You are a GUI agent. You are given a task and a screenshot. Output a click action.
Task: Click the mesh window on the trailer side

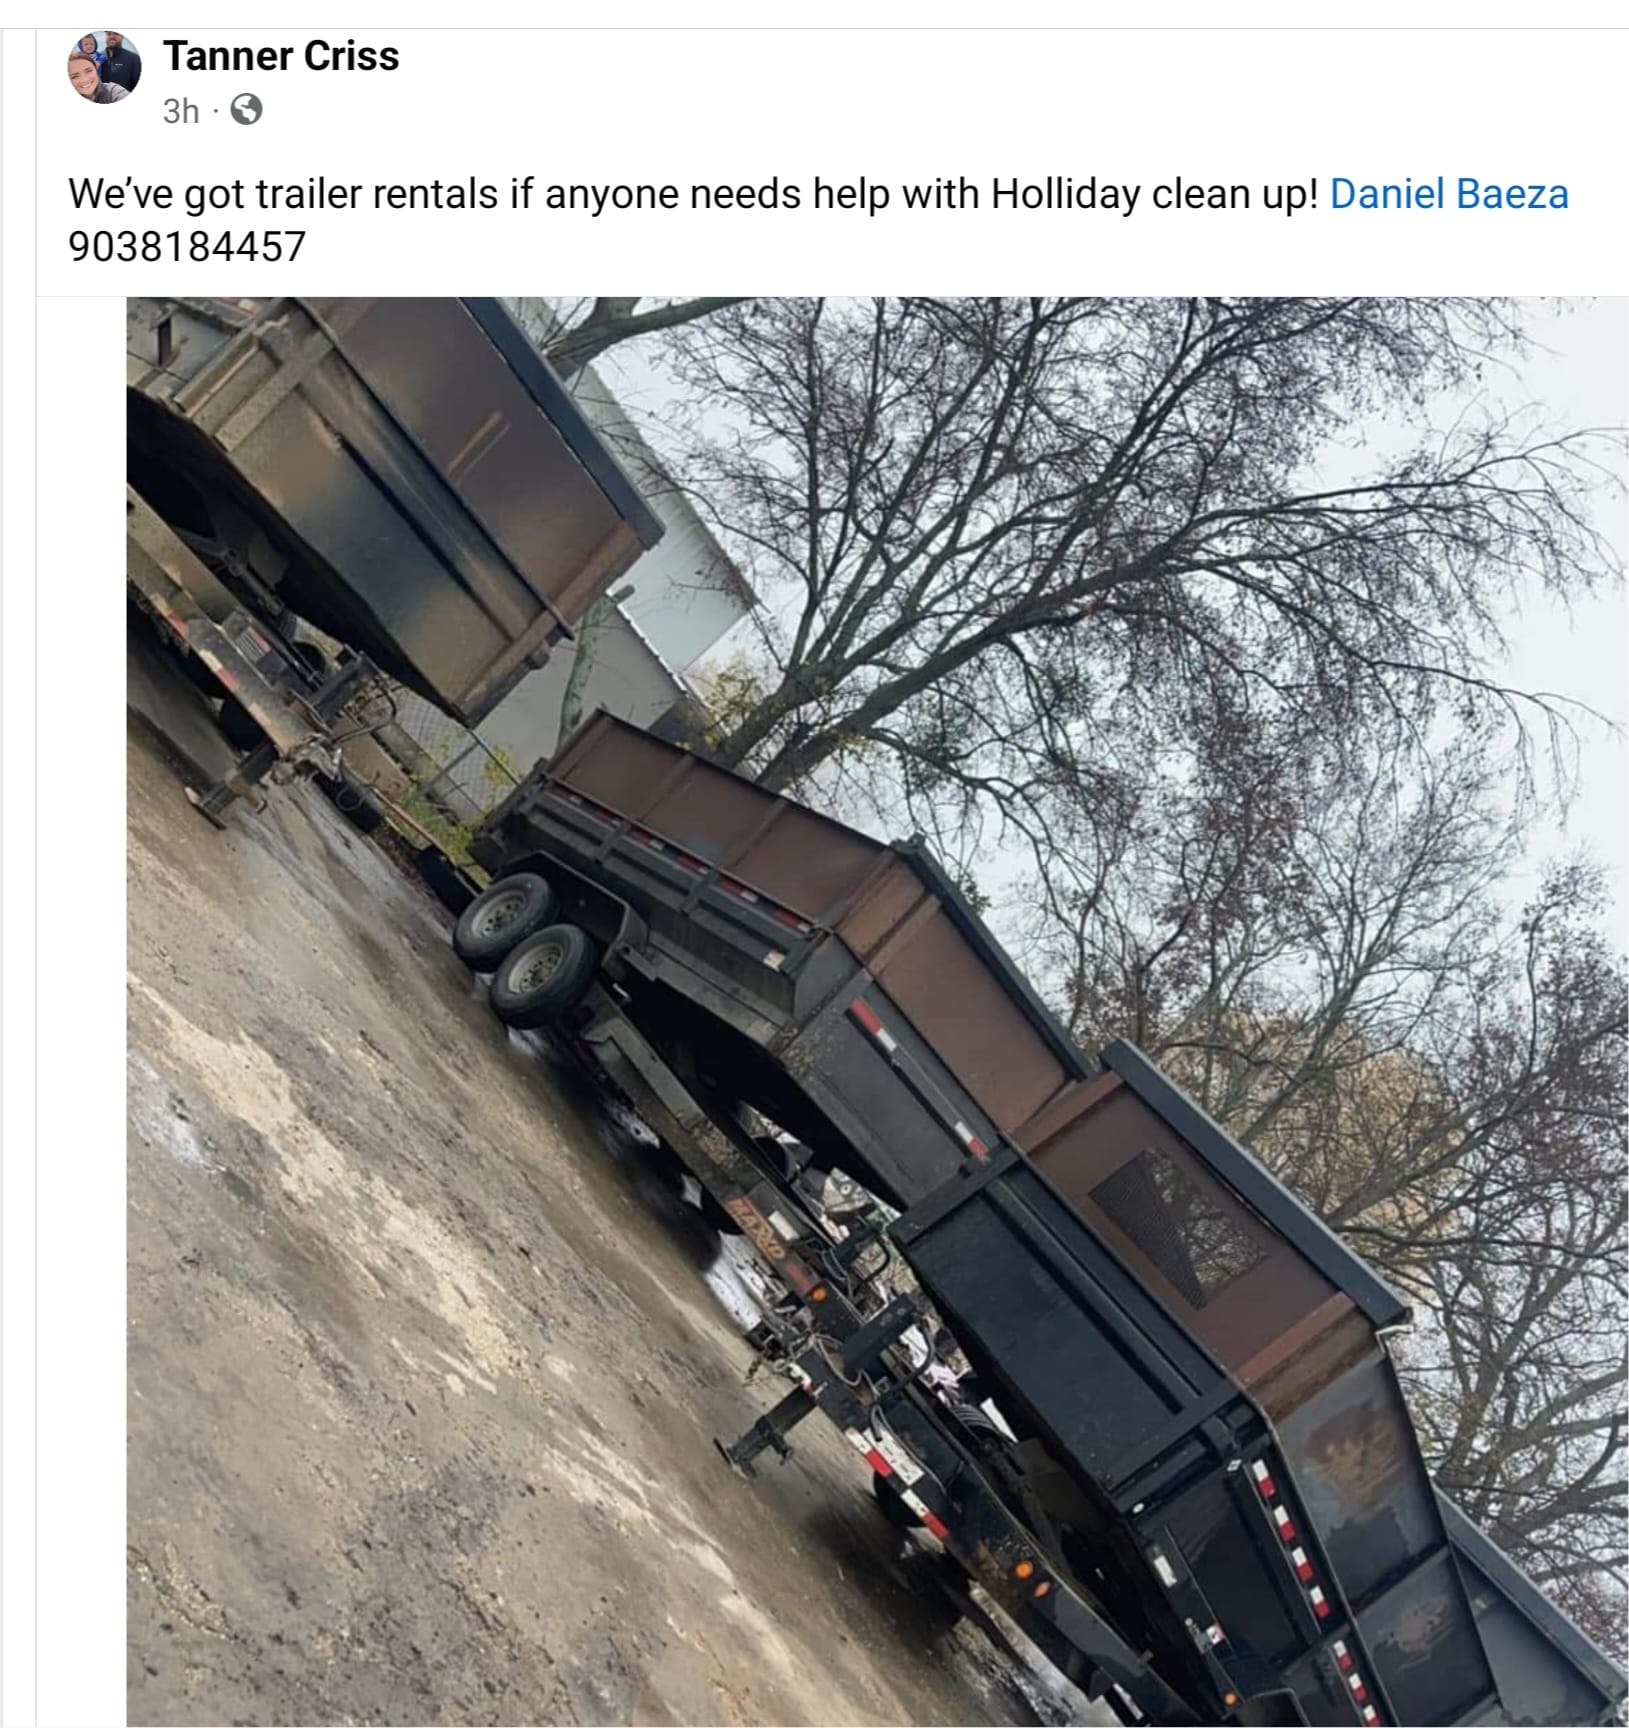pyautogui.click(x=1178, y=1224)
